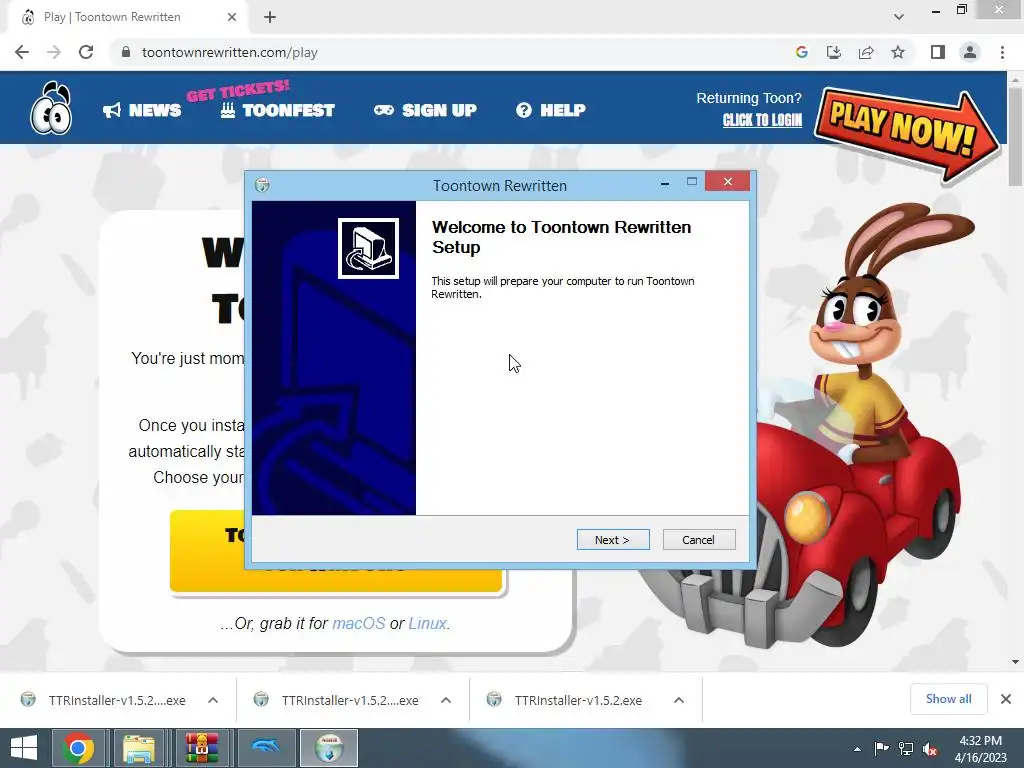Open Chrome three-dot menu
The width and height of the screenshot is (1024, 768).
coord(1002,52)
